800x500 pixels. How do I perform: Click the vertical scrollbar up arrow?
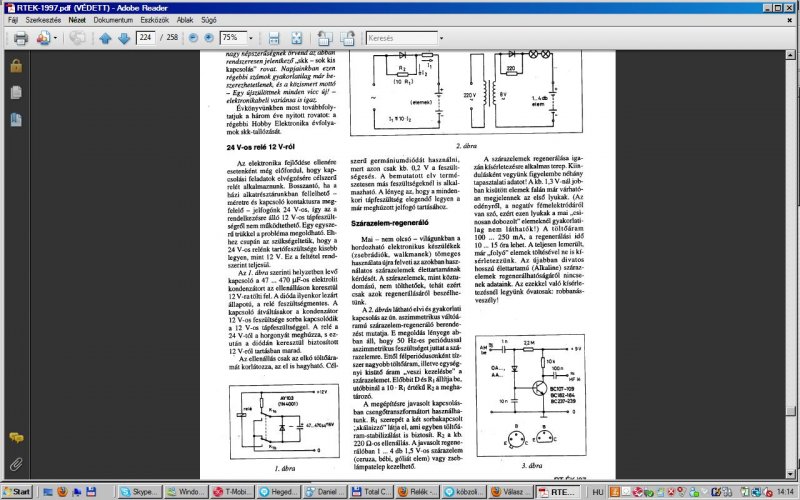click(790, 55)
